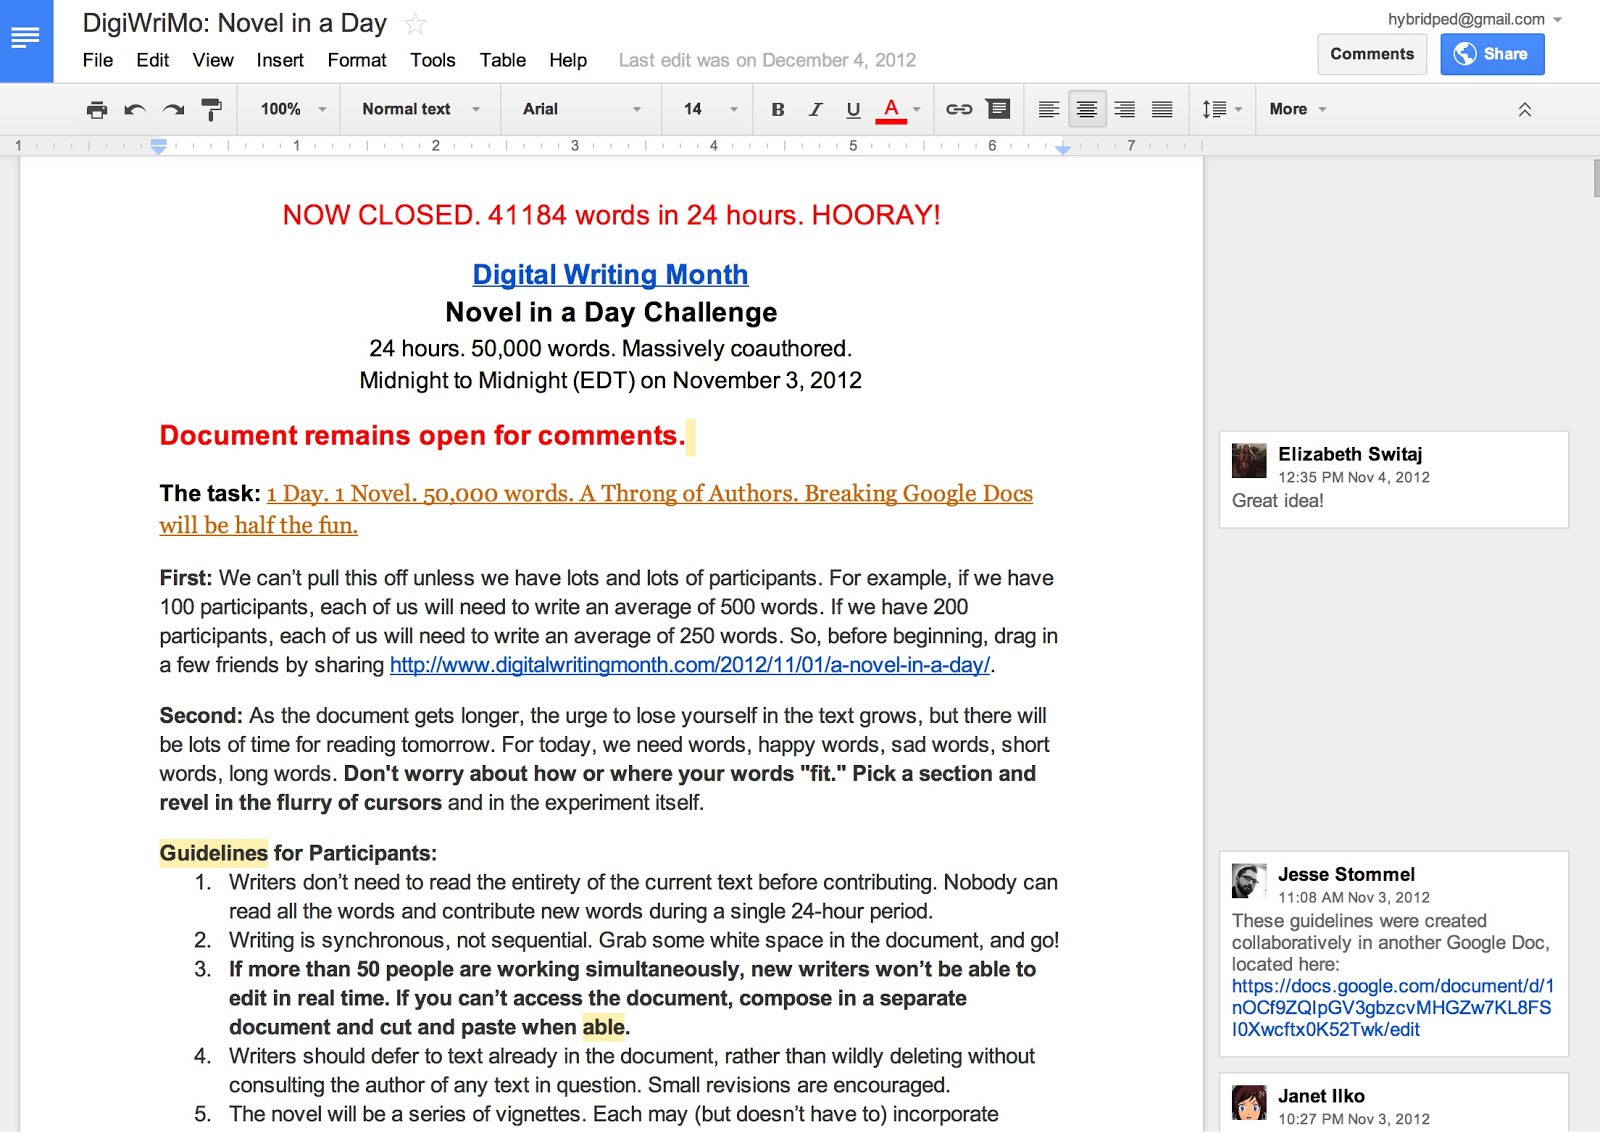
Task: Click the 'Midnight to Midnight (EDT)' line
Action: tap(610, 381)
